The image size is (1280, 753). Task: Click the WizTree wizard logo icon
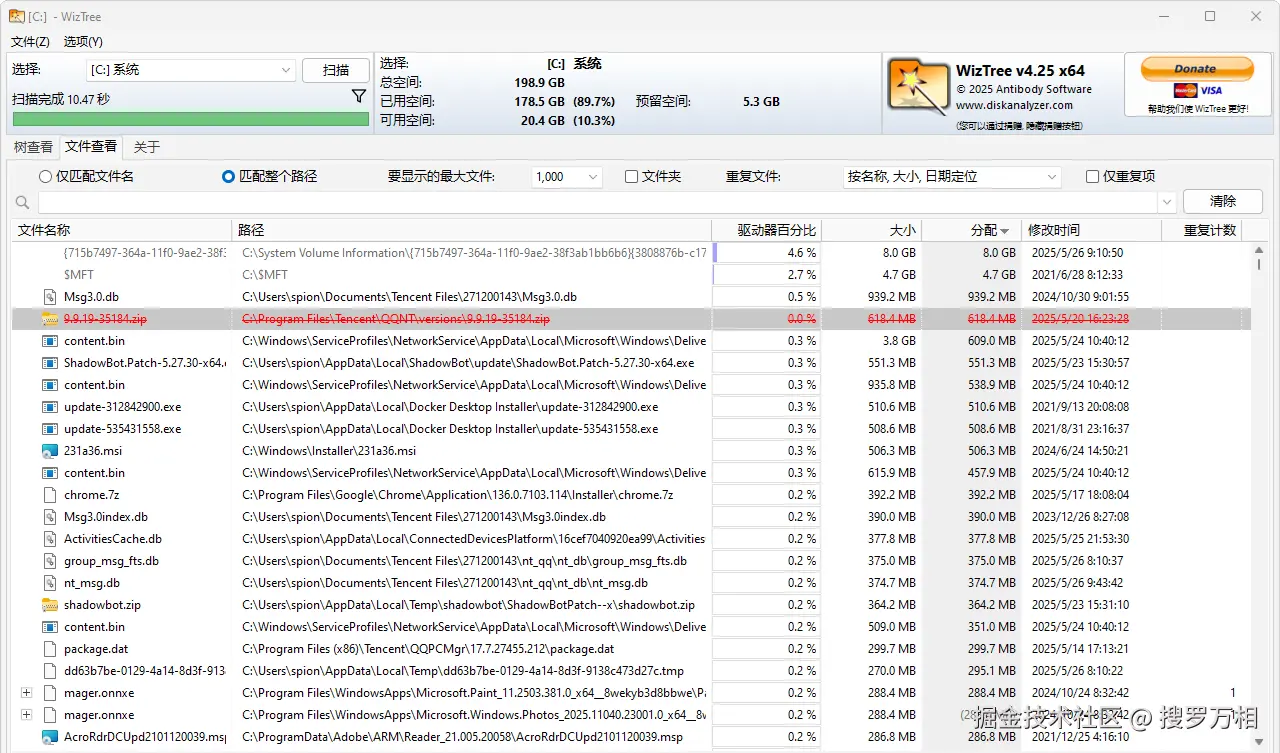[x=918, y=87]
